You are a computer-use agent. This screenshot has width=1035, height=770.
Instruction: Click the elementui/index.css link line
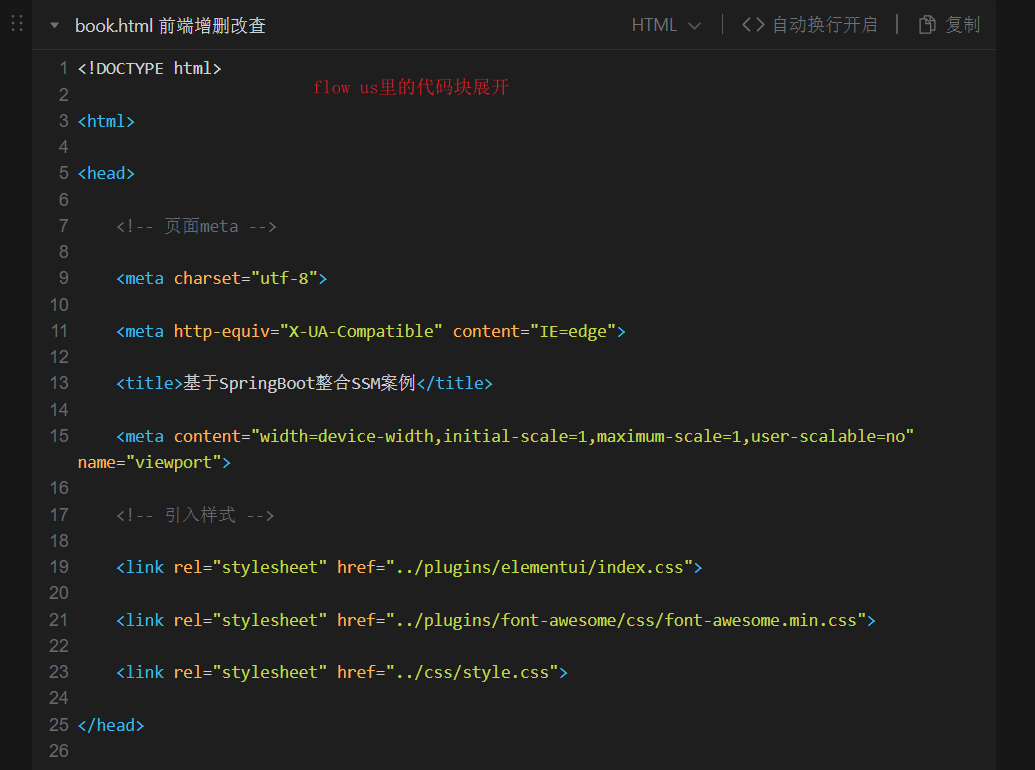tap(409, 567)
